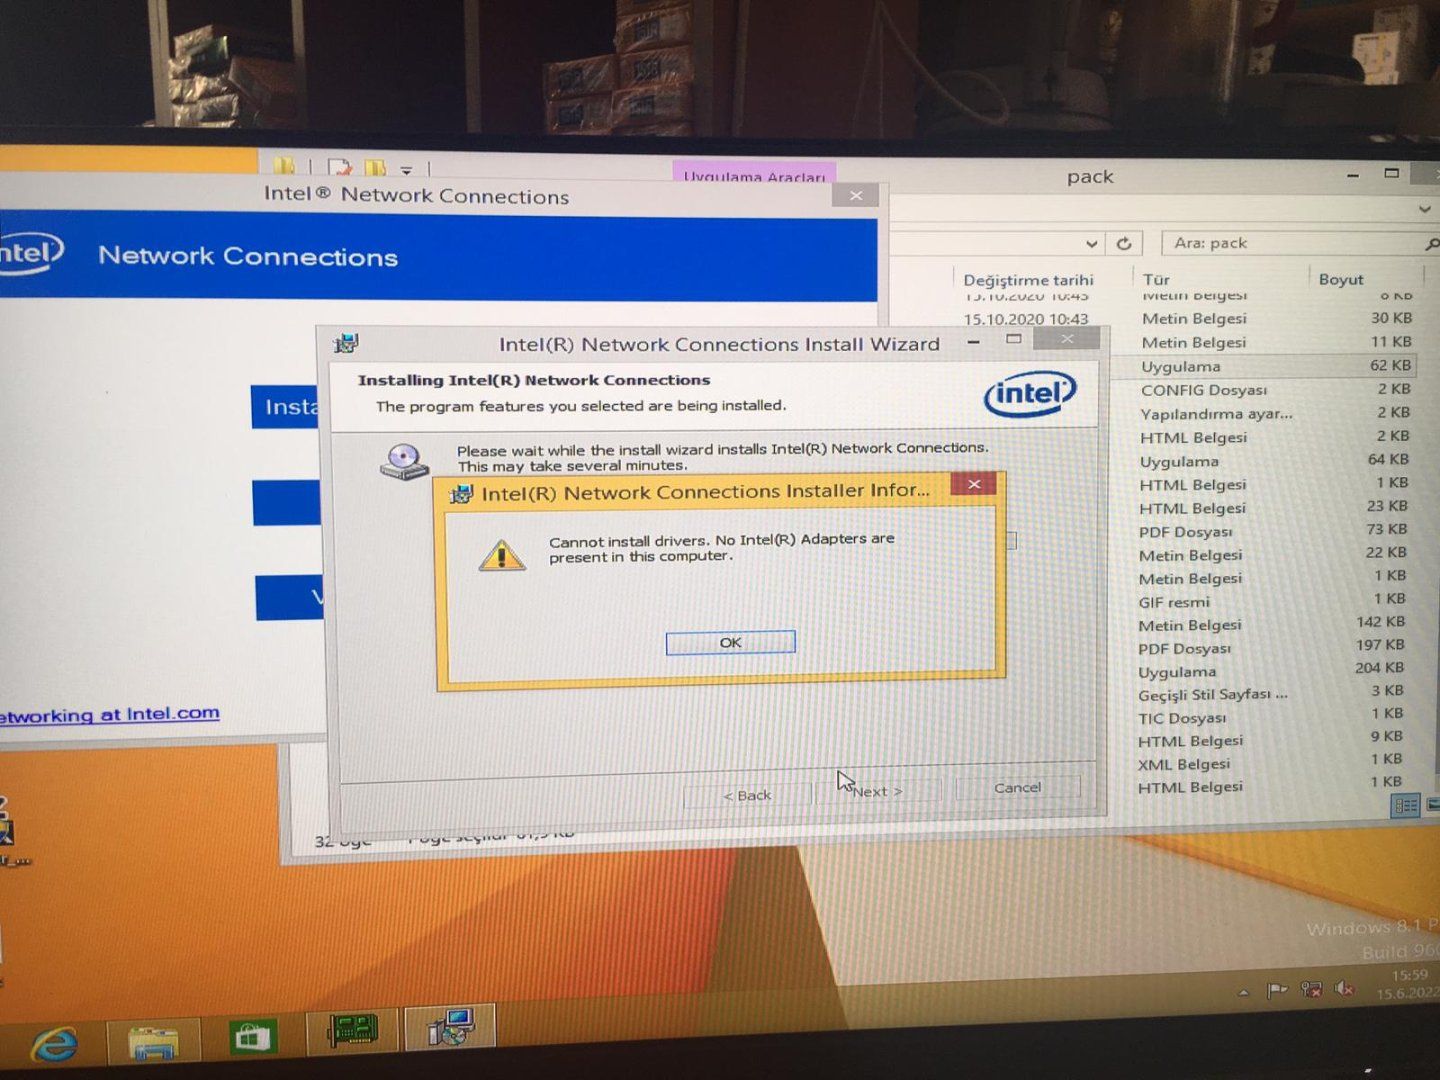Maximize the Install Wizard window
1440x1080 pixels.
[x=1013, y=340]
